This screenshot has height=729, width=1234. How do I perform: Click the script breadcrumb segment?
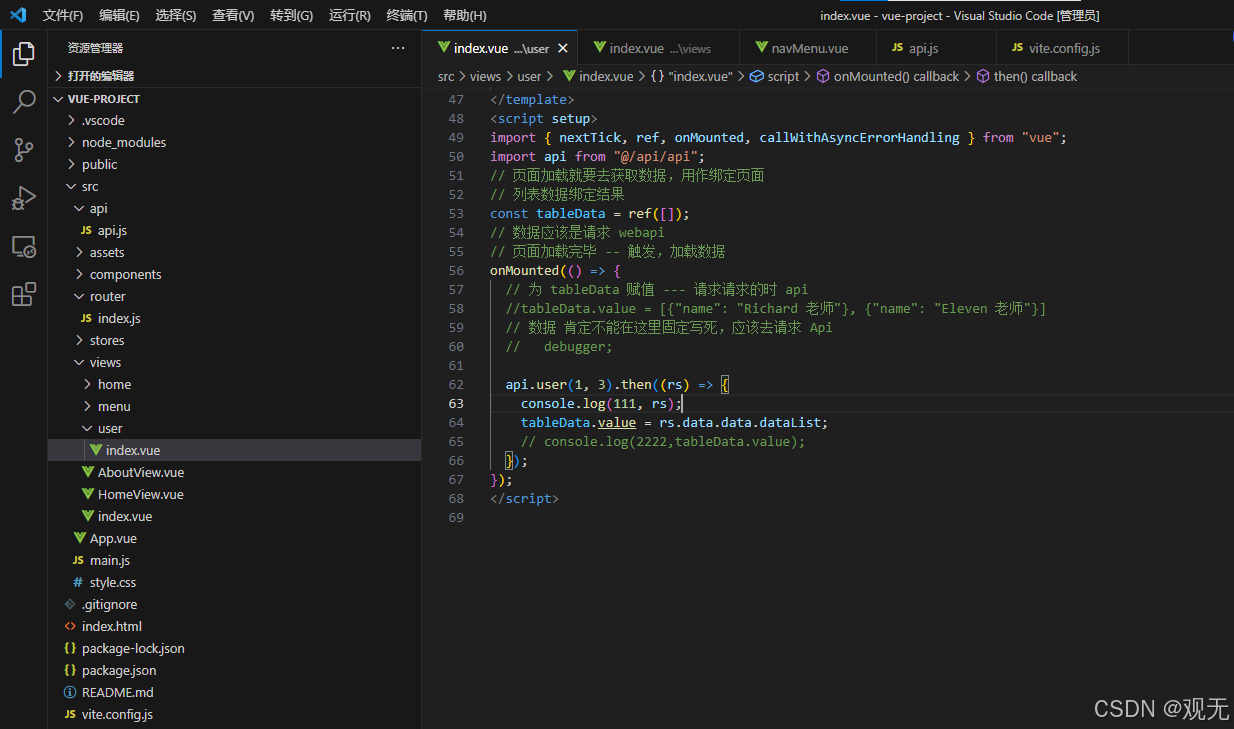coord(775,76)
